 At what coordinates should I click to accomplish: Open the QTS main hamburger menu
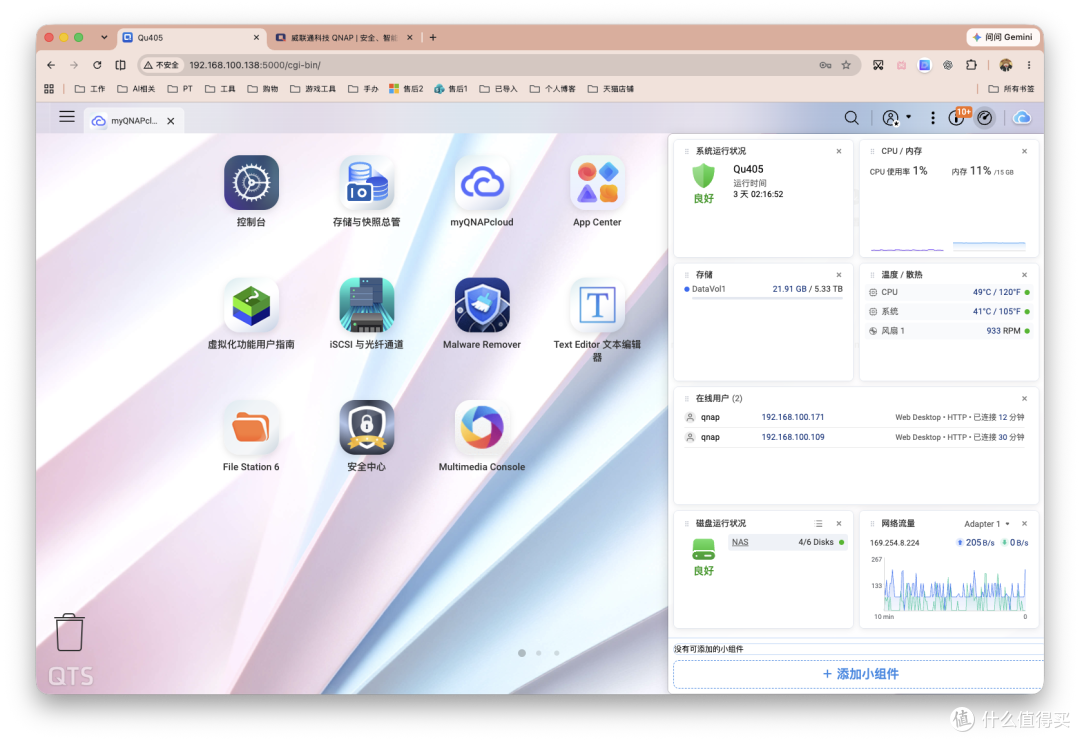pyautogui.click(x=67, y=117)
